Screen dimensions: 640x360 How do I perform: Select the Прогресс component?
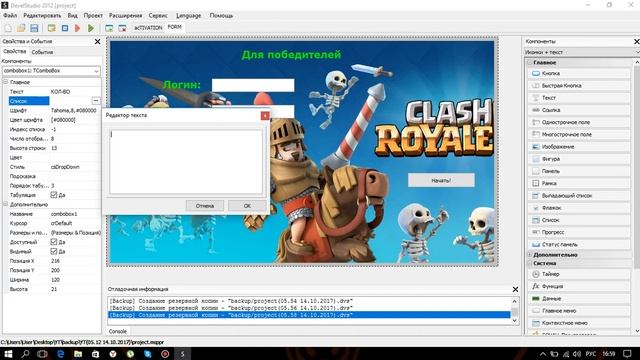click(x=580, y=232)
